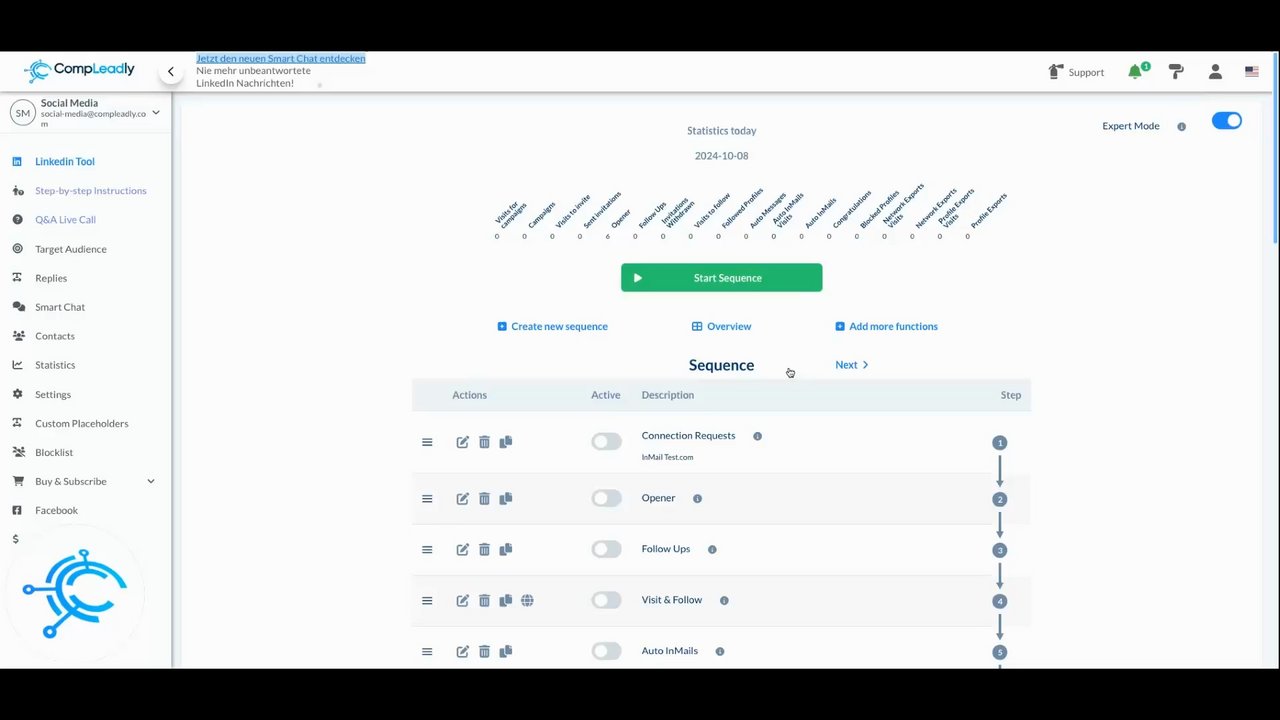The height and width of the screenshot is (720, 1280).
Task: Open the Follow Ups info icon
Action: click(712, 549)
